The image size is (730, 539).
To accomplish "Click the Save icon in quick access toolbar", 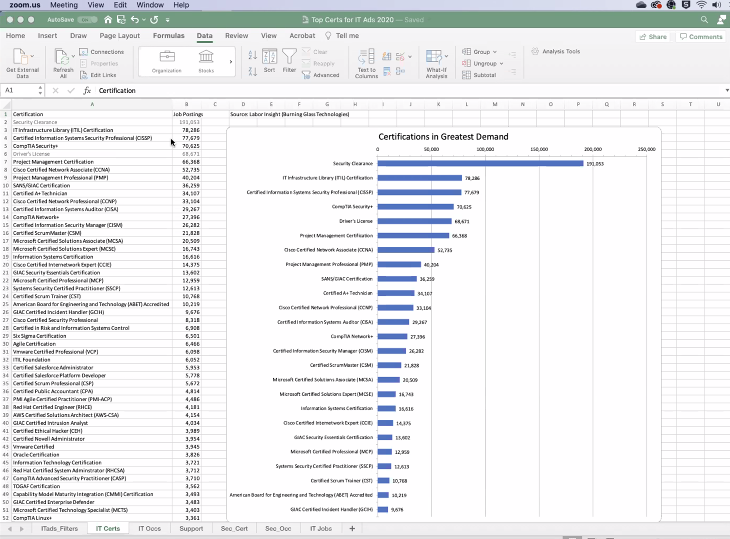I will tap(121, 20).
